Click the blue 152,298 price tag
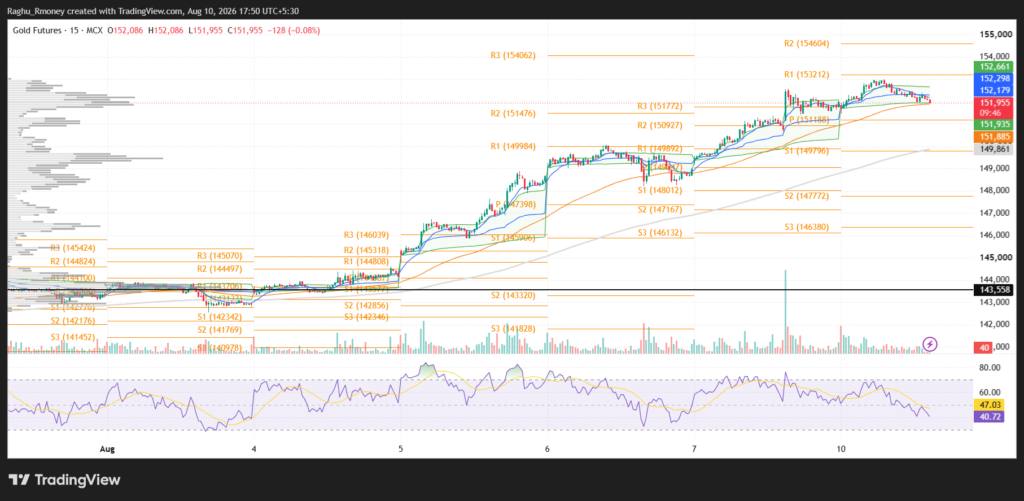 point(992,78)
